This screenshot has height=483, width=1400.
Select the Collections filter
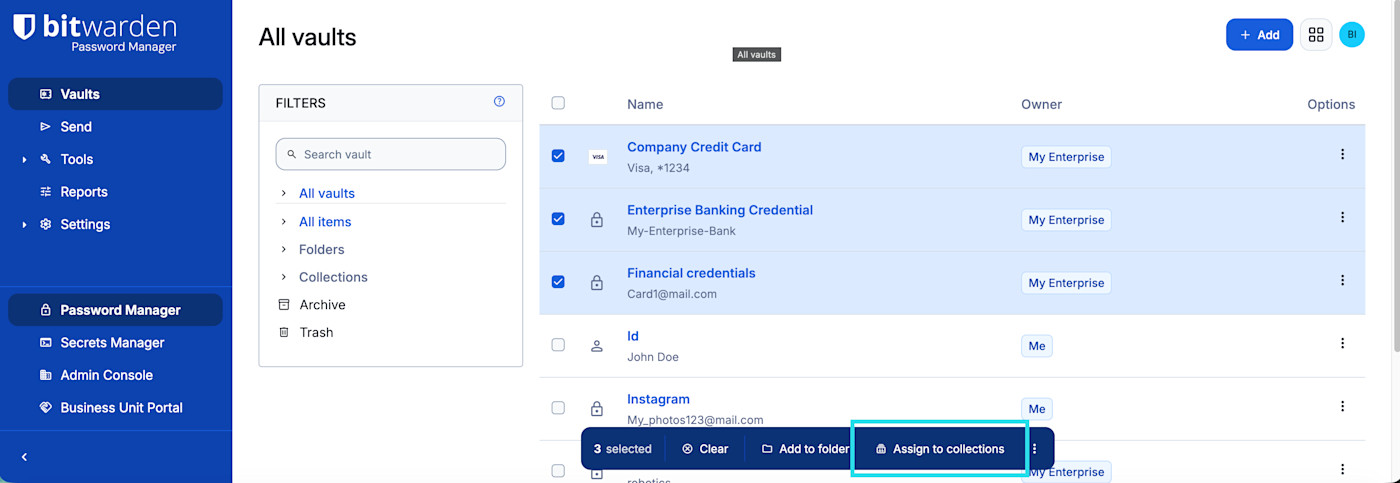pyautogui.click(x=333, y=277)
